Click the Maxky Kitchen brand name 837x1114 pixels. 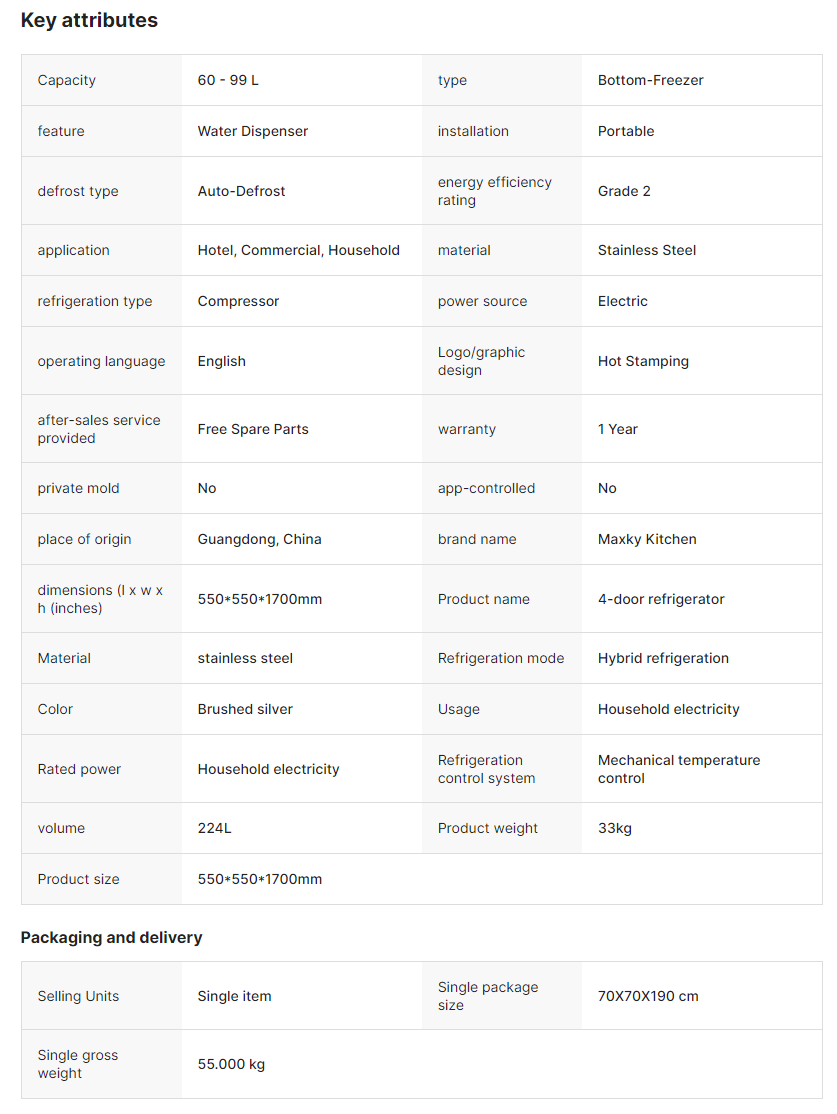647,539
